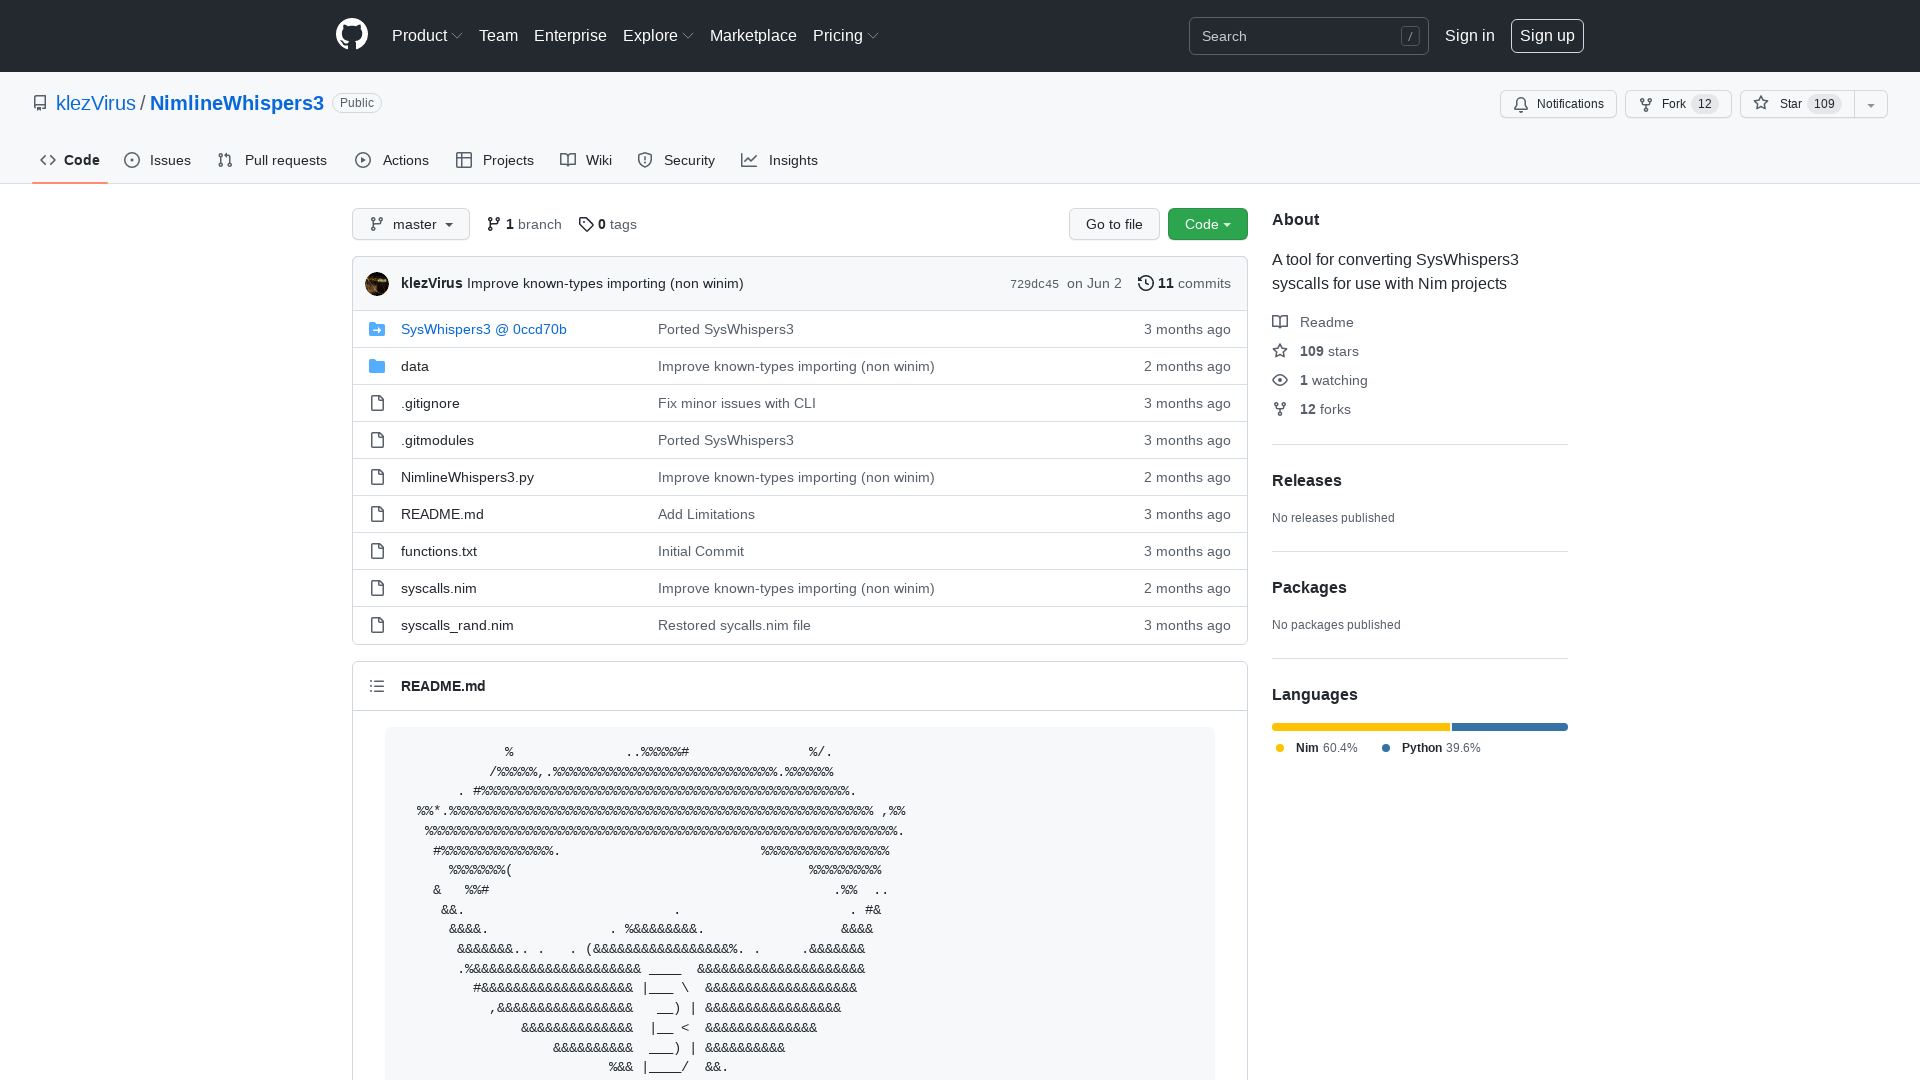The width and height of the screenshot is (1920, 1080).
Task: Click the file icon beside syscalls.nim
Action: coord(377,588)
